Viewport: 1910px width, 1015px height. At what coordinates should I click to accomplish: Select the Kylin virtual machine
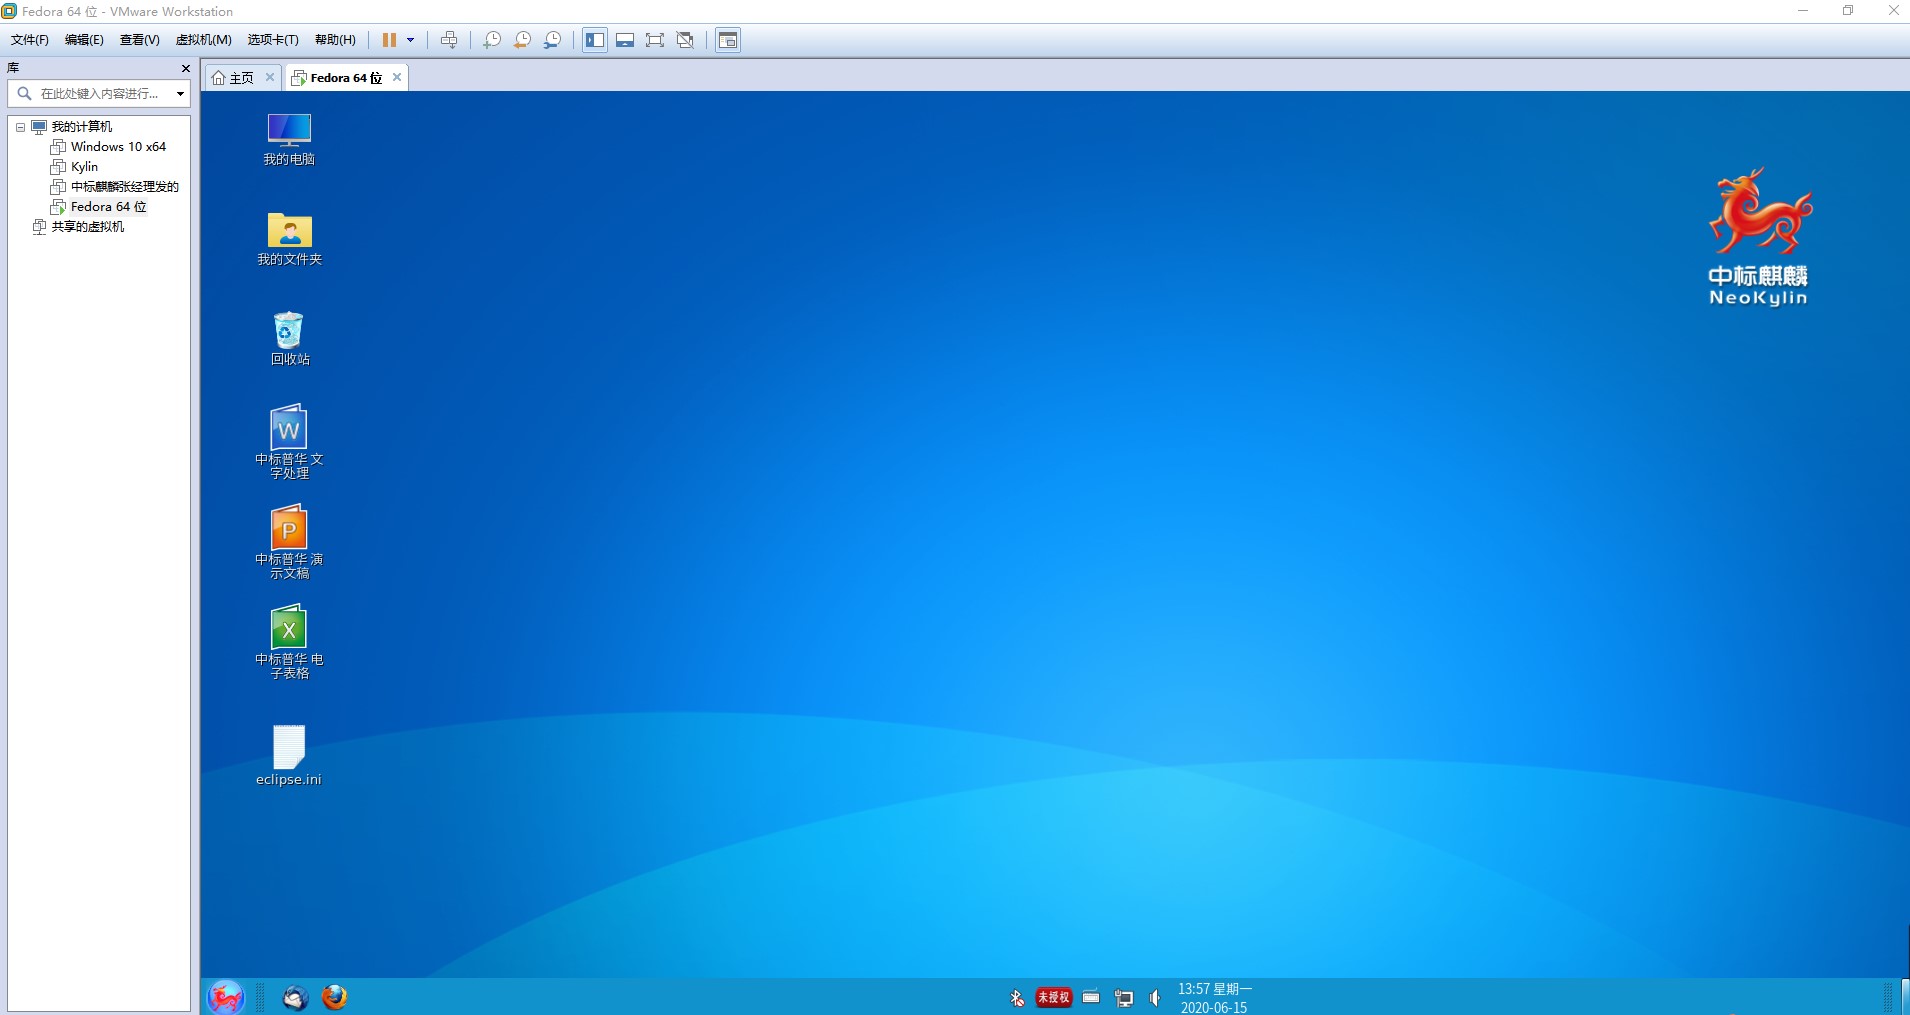(x=84, y=167)
